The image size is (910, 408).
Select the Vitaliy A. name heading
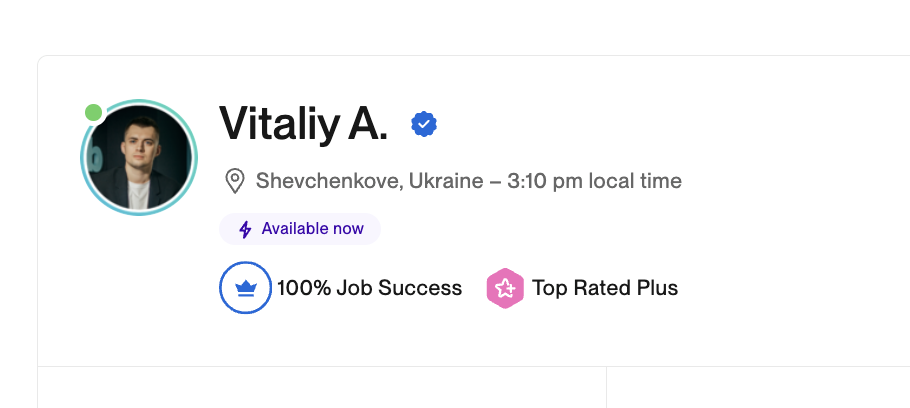click(304, 124)
